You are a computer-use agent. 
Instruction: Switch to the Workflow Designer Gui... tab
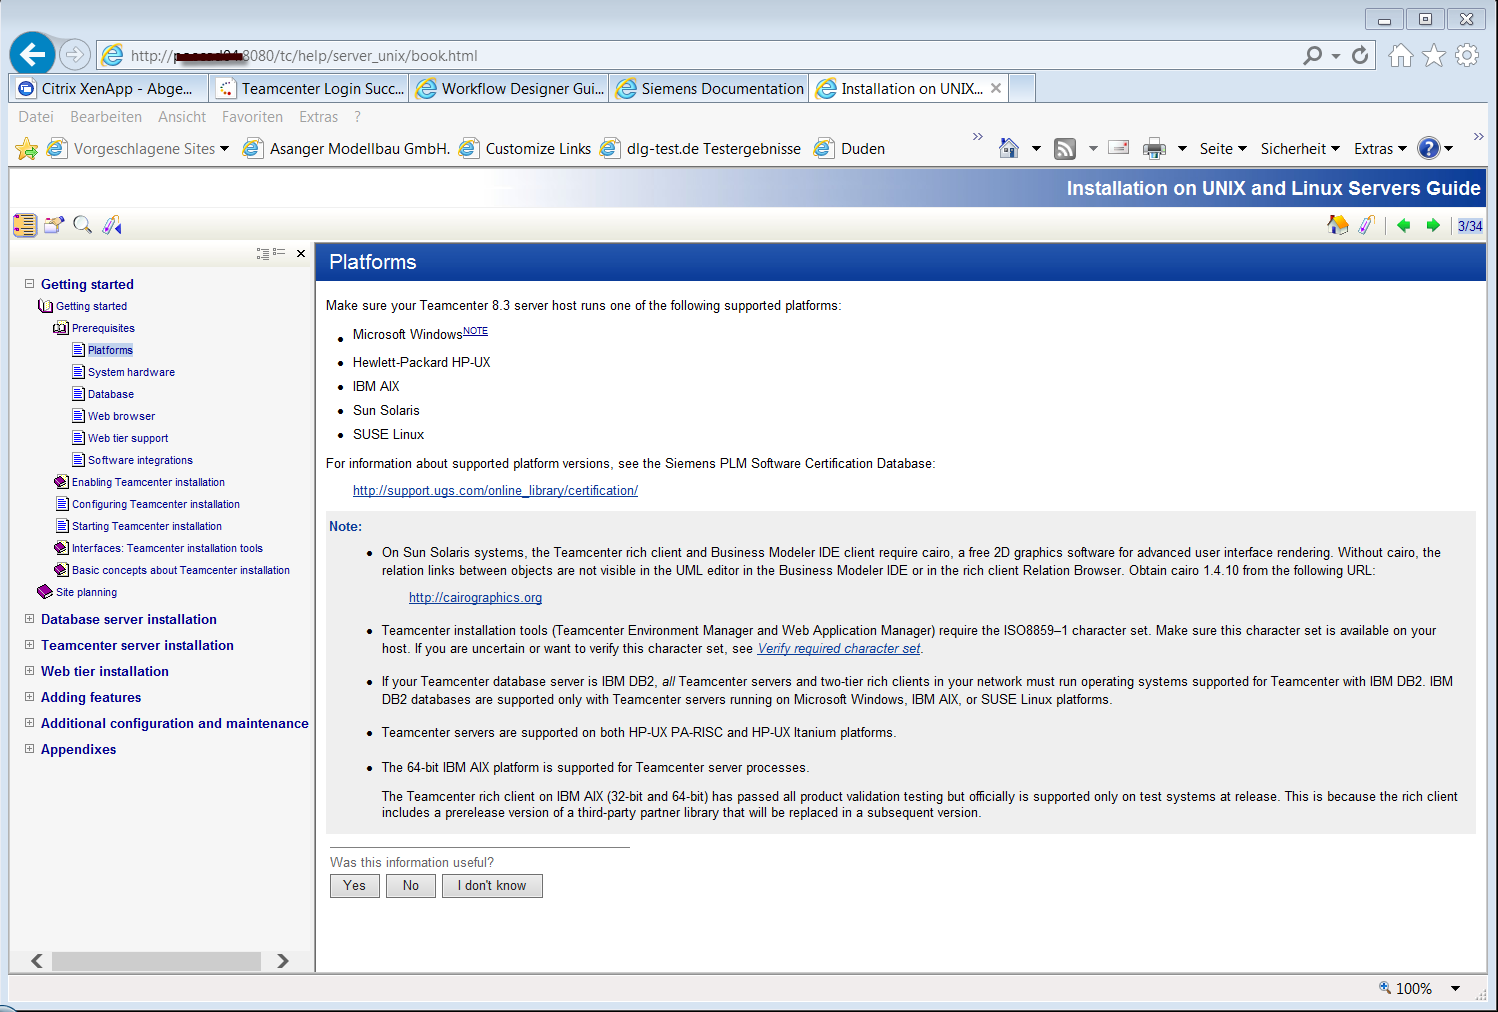point(510,88)
